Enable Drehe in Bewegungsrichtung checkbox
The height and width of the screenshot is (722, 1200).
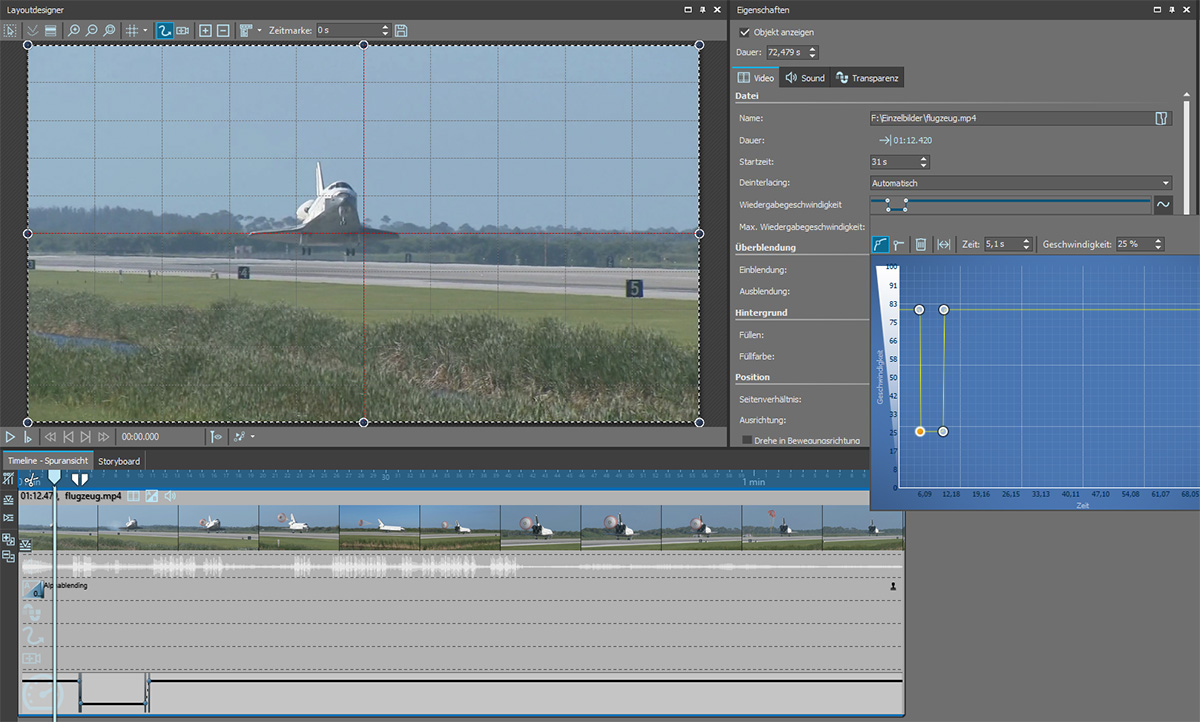click(x=747, y=440)
